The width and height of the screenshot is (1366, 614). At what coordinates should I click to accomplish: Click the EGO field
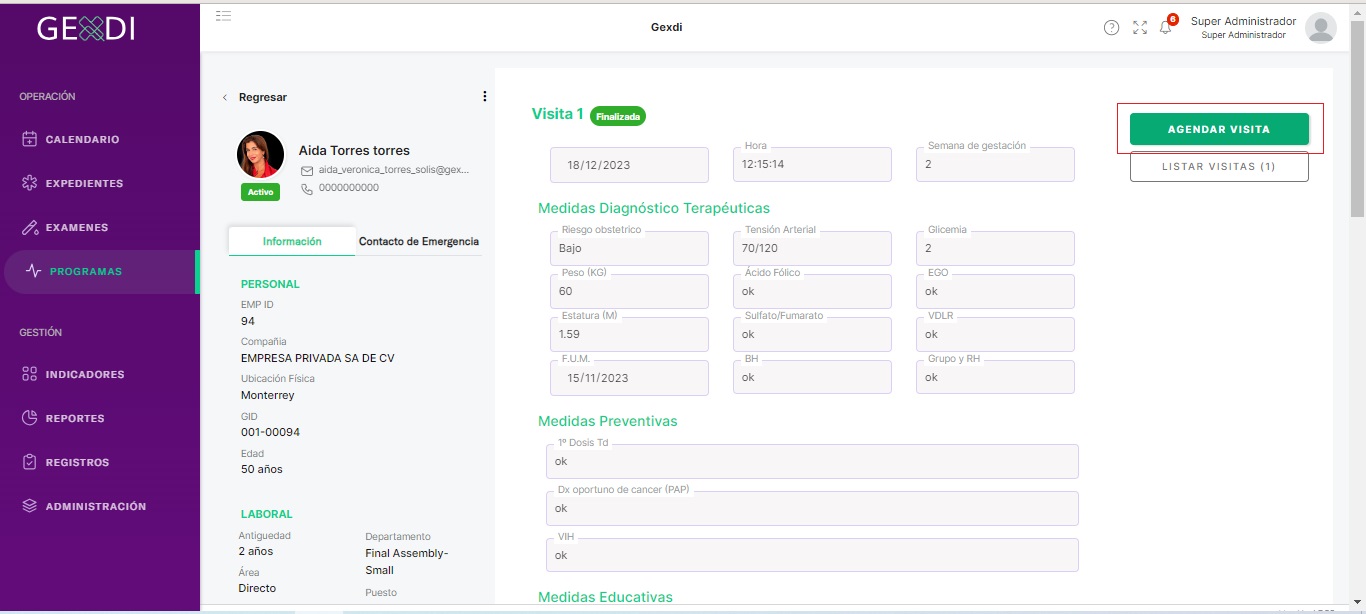click(x=995, y=291)
